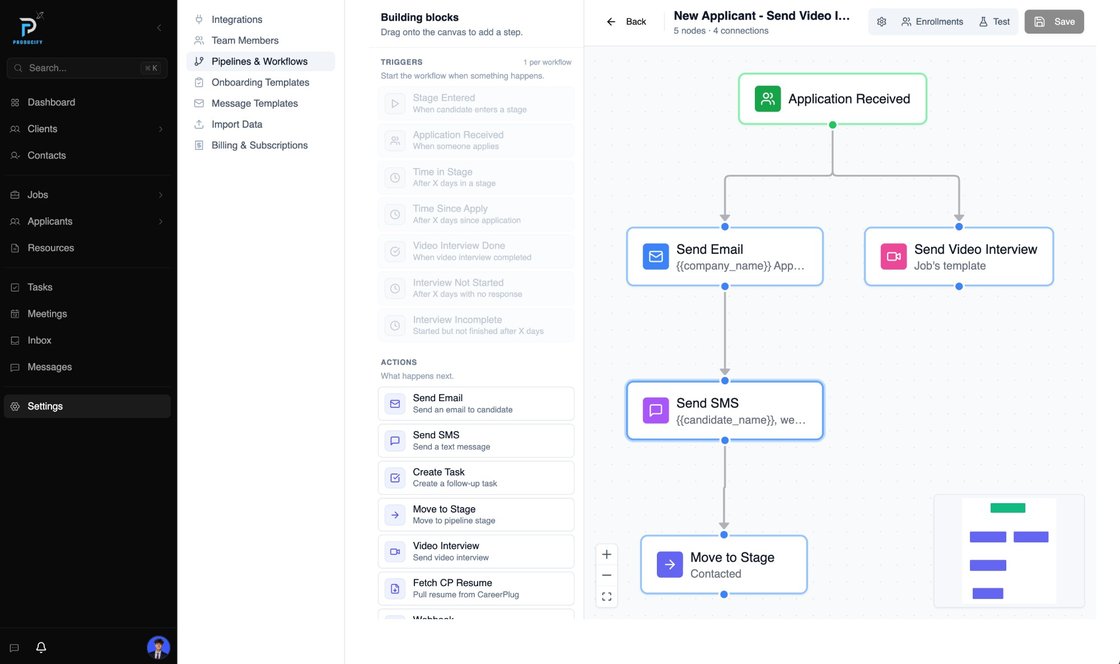Select the Send Email canvas node
This screenshot has width=1120, height=664.
point(725,256)
